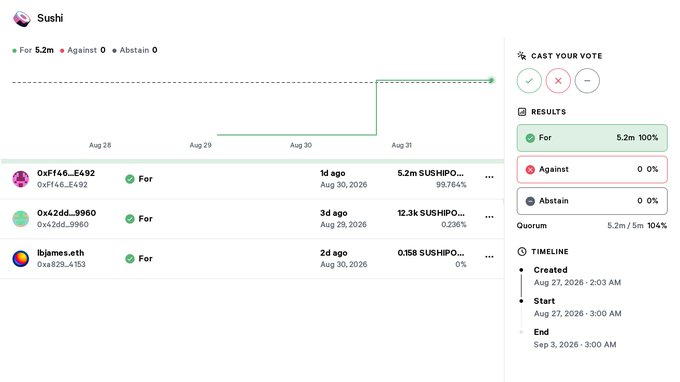Open voter profile lbjames.eth

pyautogui.click(x=61, y=253)
